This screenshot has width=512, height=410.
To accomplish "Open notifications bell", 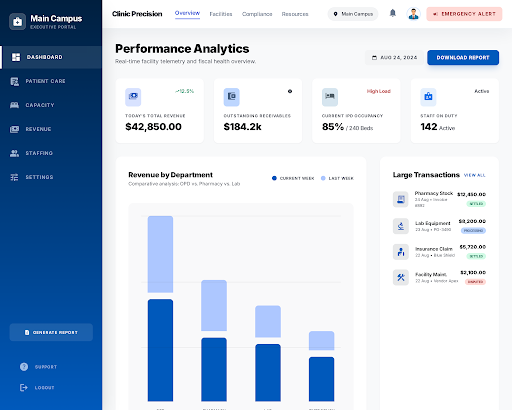I will [x=393, y=13].
